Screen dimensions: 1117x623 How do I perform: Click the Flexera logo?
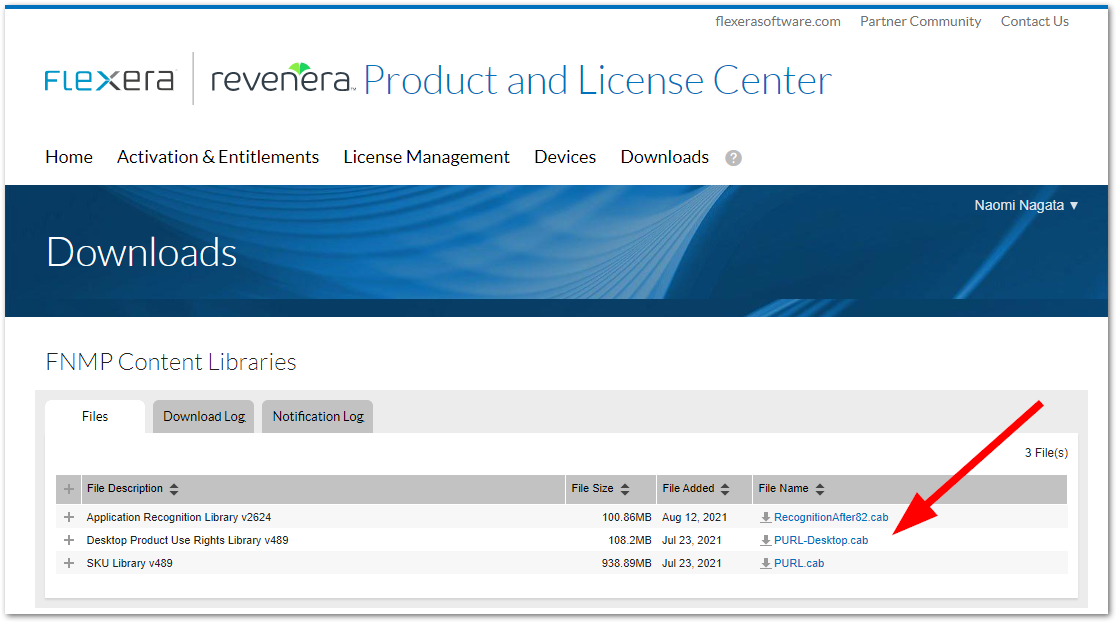pyautogui.click(x=109, y=80)
